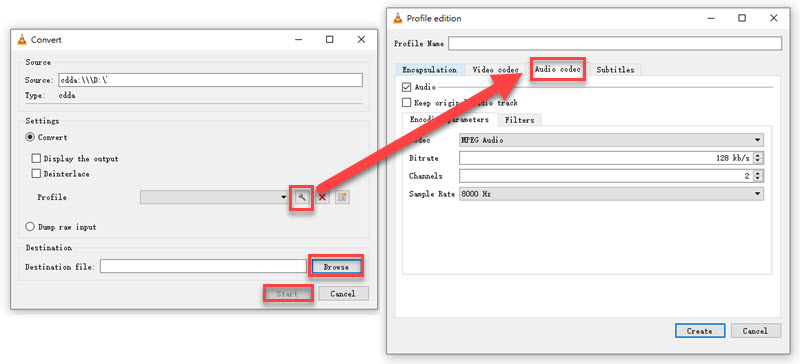800x364 pixels.
Task: Enable the Deinterlace checkbox
Action: click(36, 174)
